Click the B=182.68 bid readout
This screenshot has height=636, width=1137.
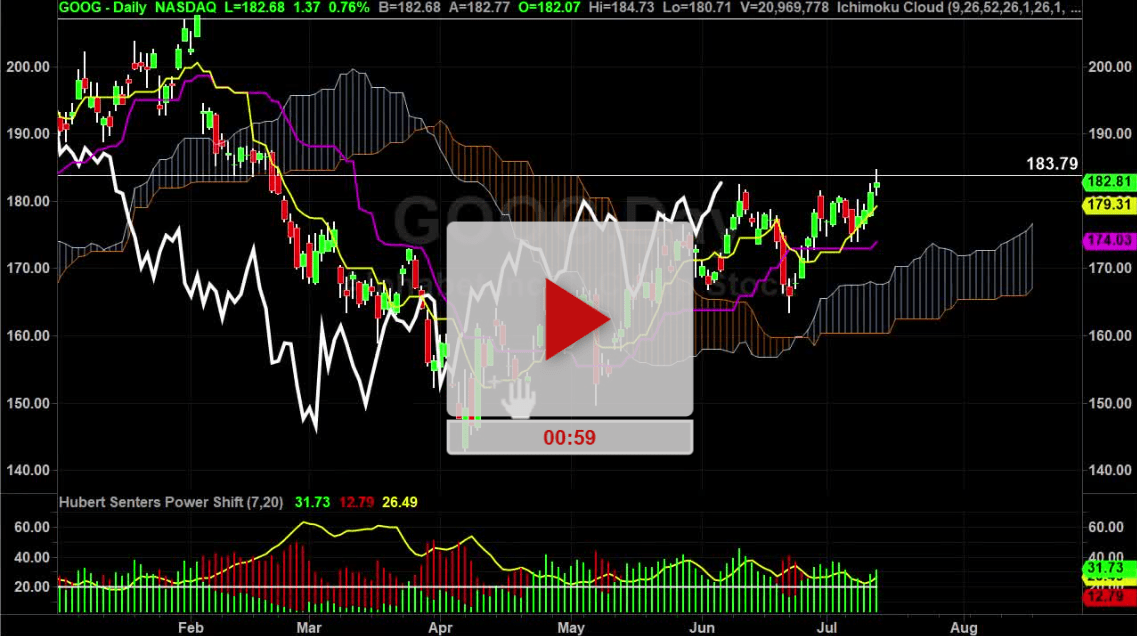[410, 8]
